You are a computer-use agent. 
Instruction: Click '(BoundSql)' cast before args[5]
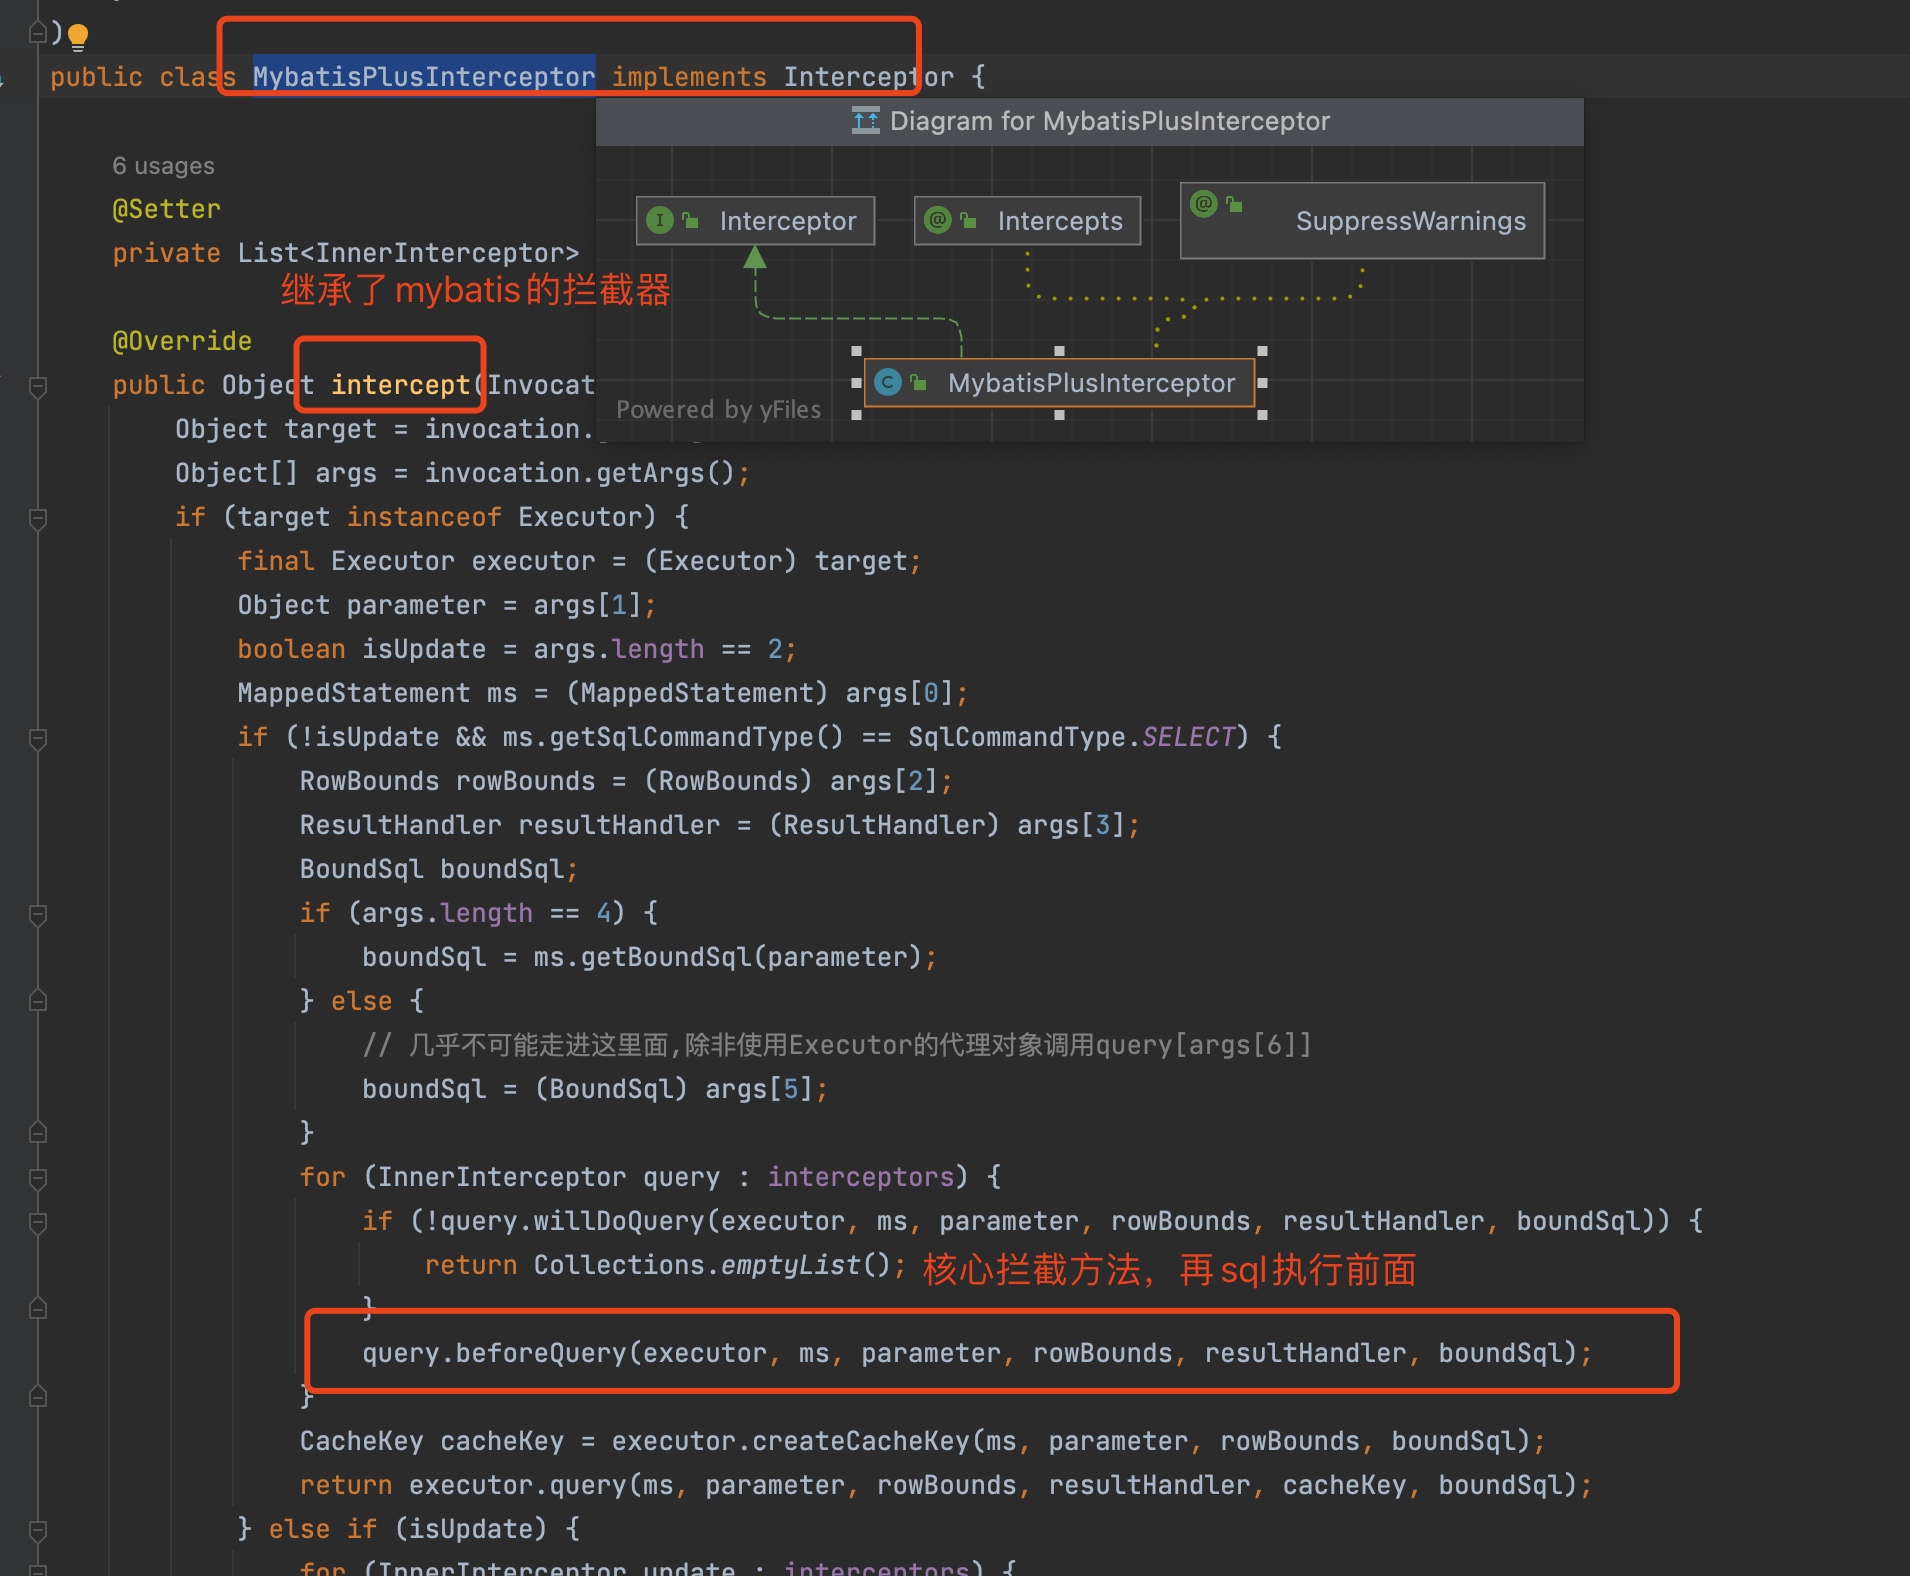tap(611, 1089)
